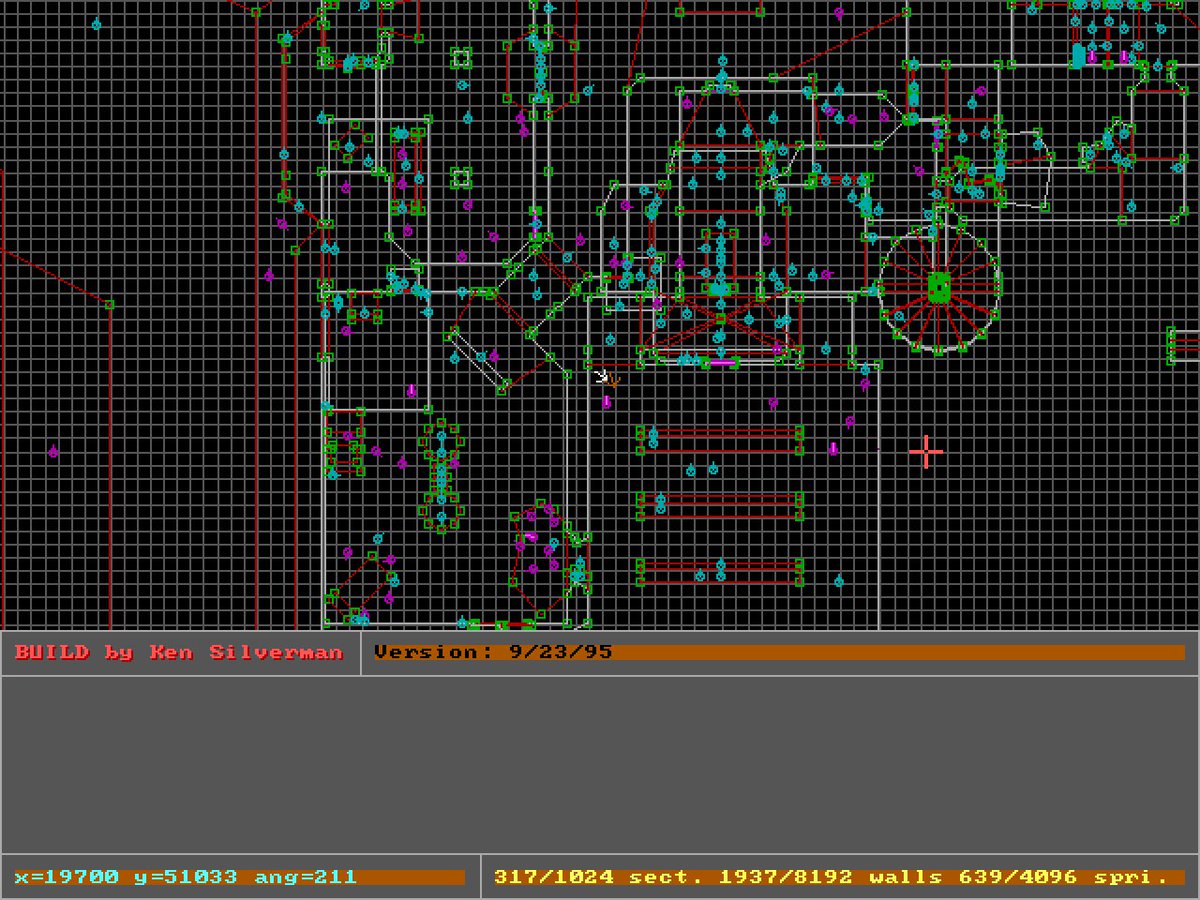Click the x=19700 coordinate readout
The width and height of the screenshot is (1200, 900).
tap(66, 877)
